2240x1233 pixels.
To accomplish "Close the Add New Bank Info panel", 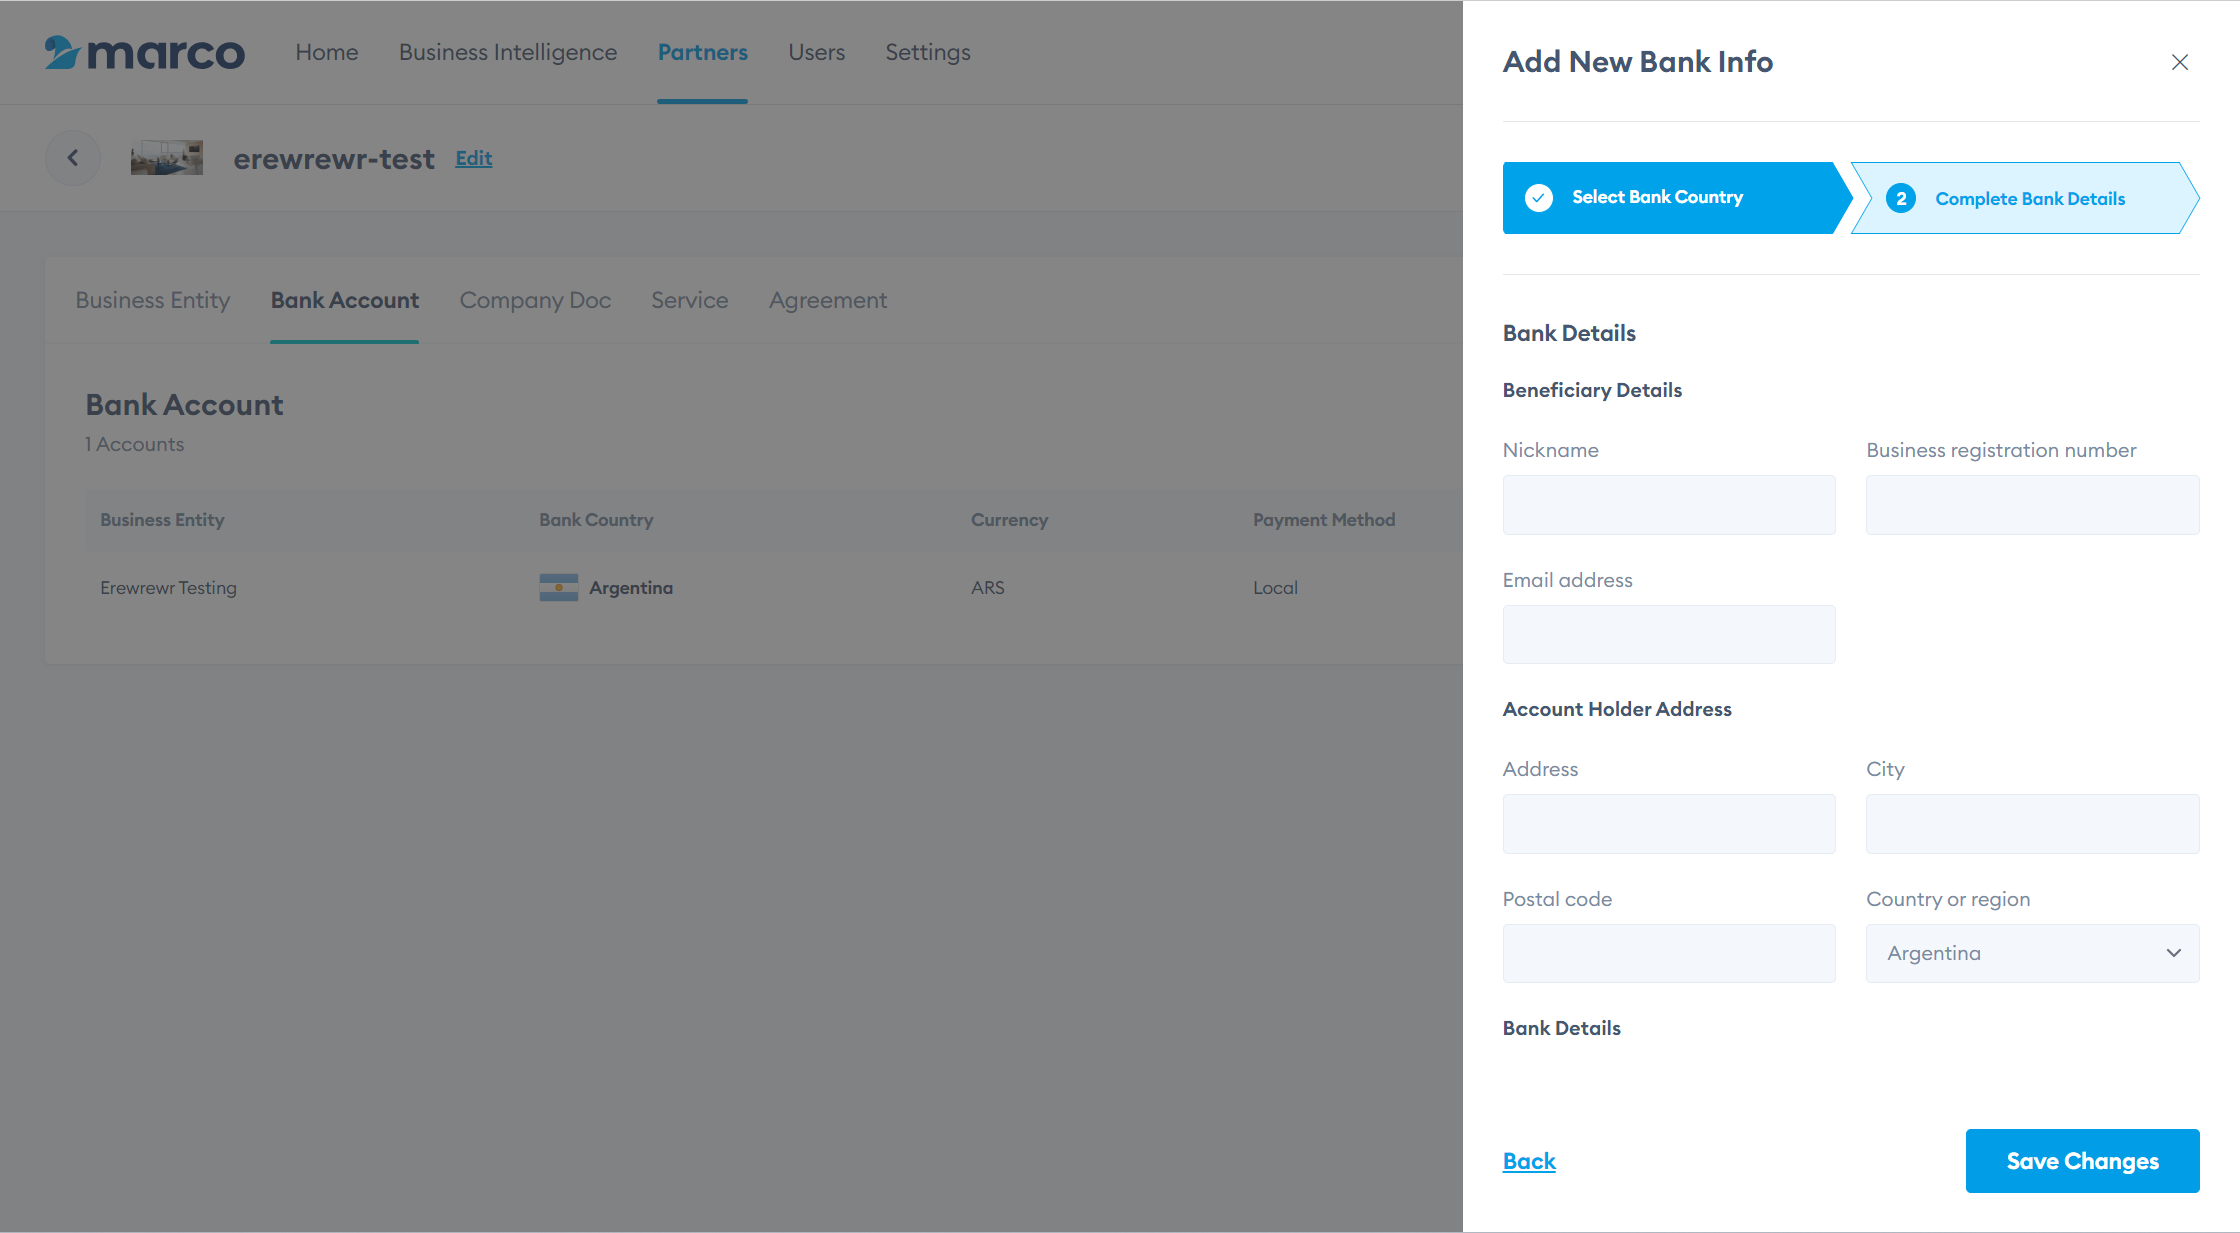I will [x=2180, y=62].
